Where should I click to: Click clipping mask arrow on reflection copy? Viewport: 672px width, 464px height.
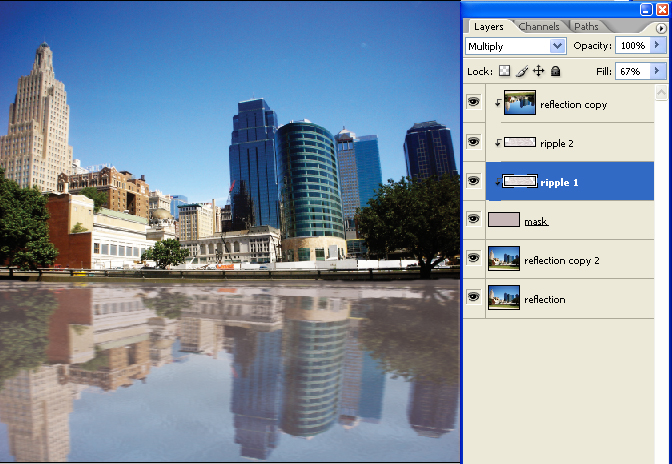[498, 103]
